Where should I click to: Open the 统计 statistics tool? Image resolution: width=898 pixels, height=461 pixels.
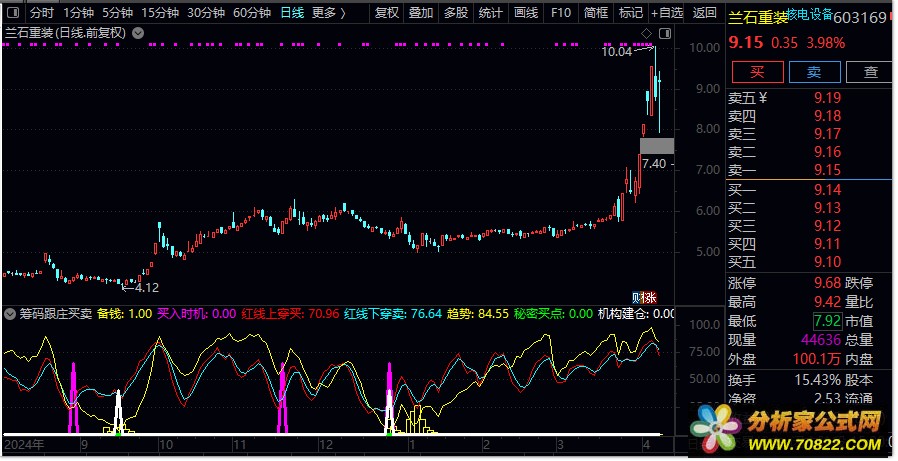(x=491, y=13)
